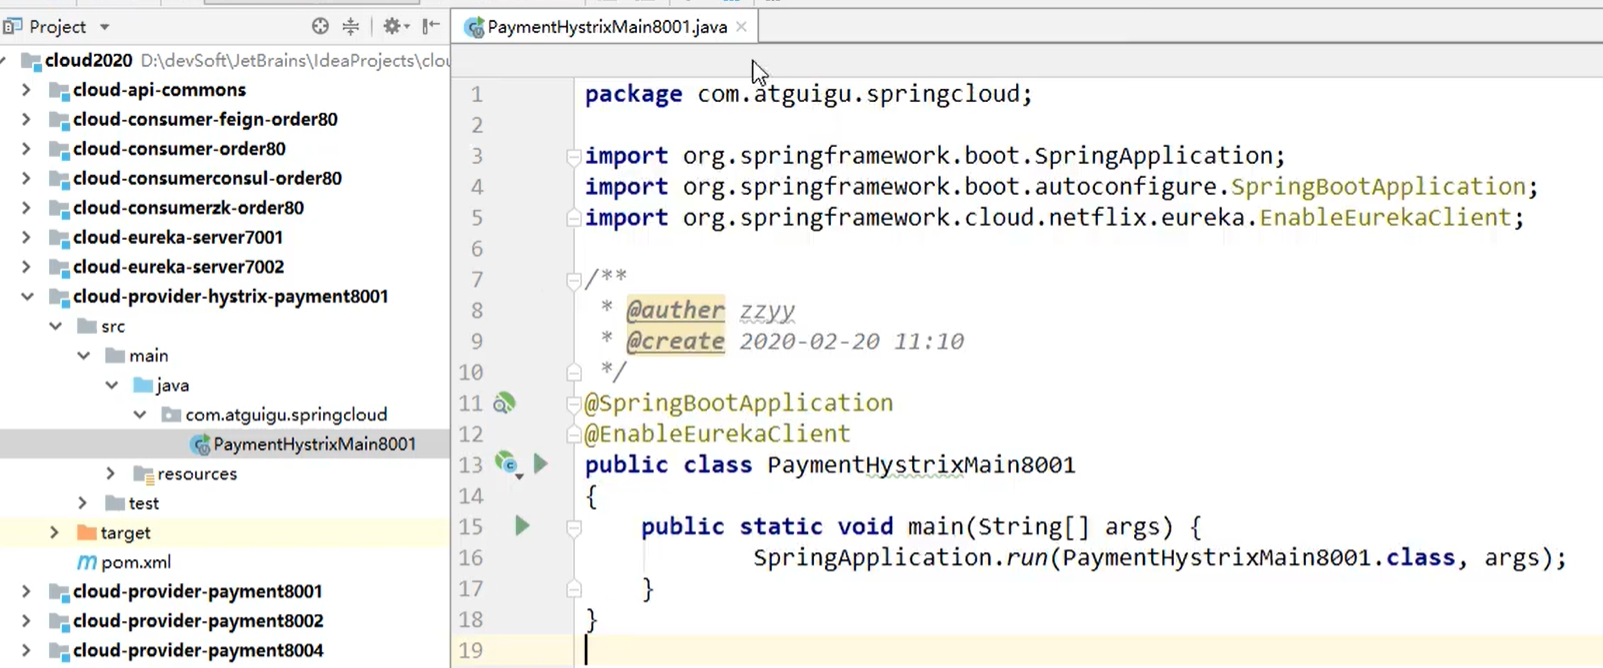Toggle the fold marker beside @EnableEurekaClient
Screen dimensions: 1603x668
pyautogui.click(x=573, y=434)
